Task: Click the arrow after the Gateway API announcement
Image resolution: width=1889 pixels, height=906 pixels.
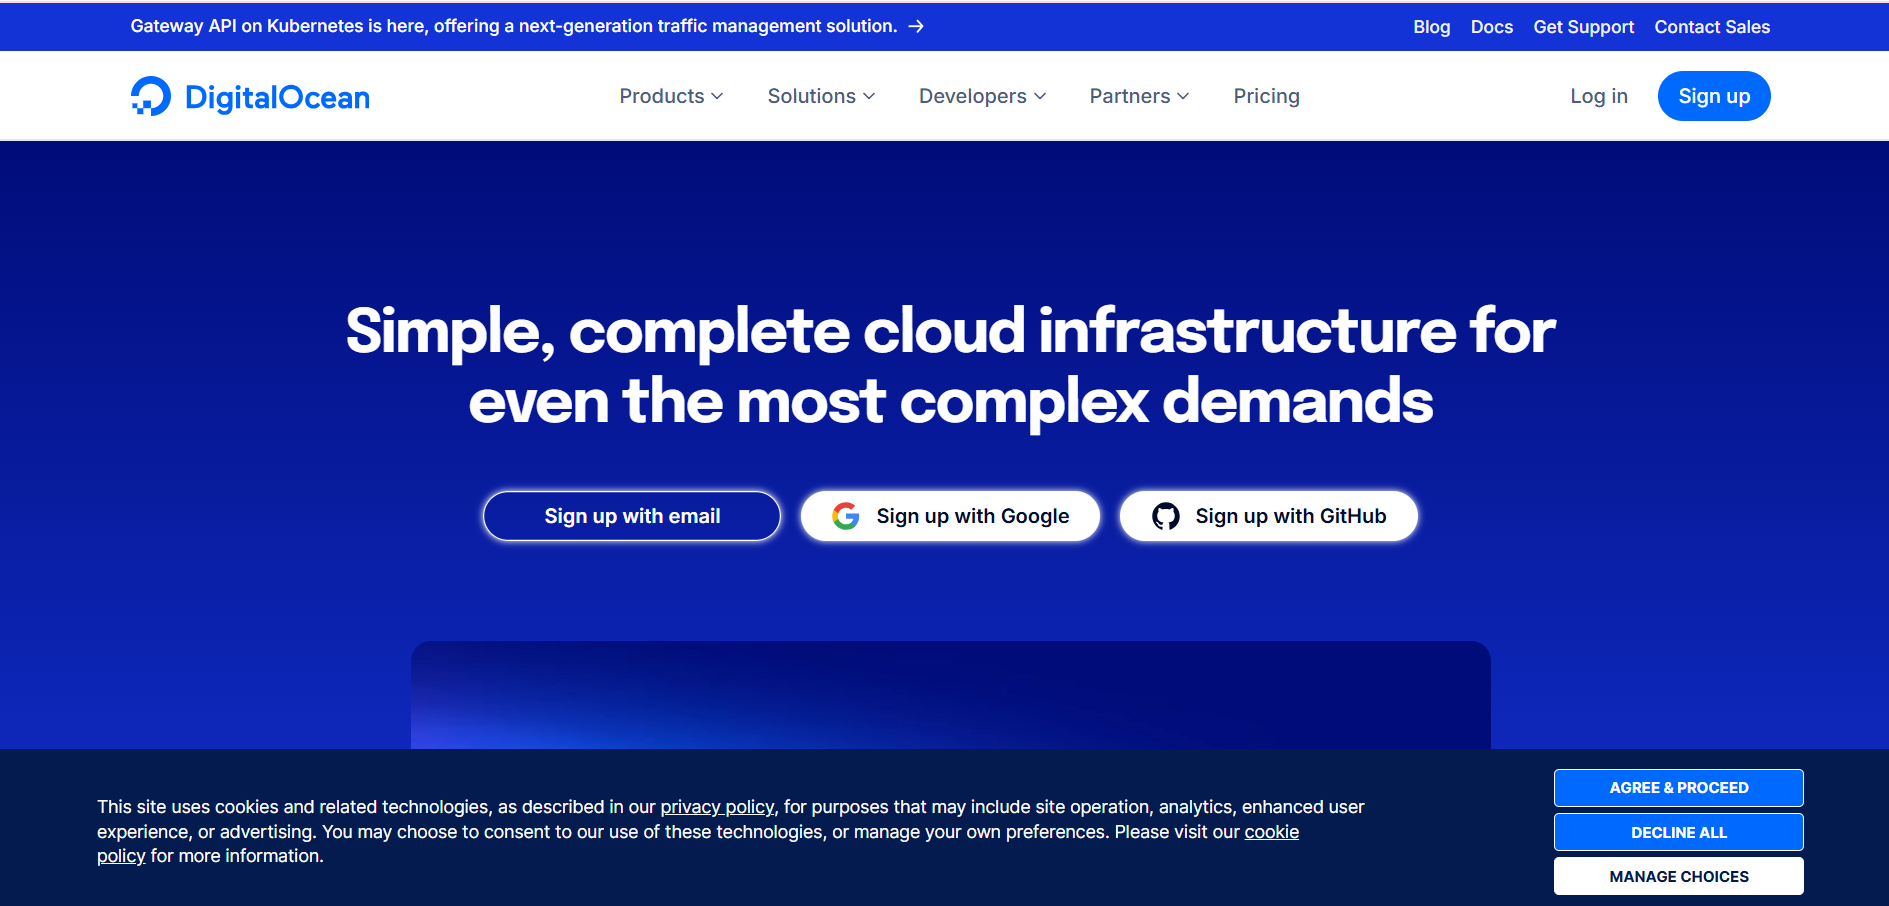Action: 916,26
